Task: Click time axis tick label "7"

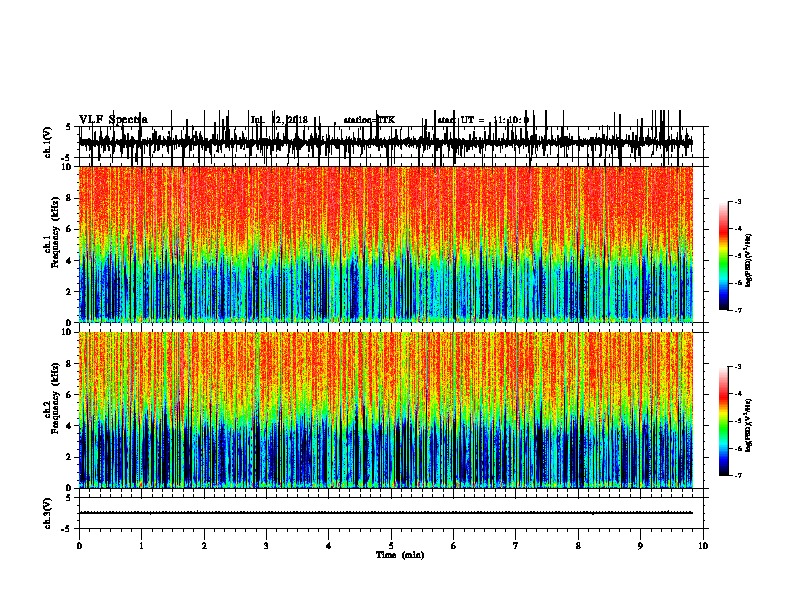Action: pyautogui.click(x=516, y=546)
